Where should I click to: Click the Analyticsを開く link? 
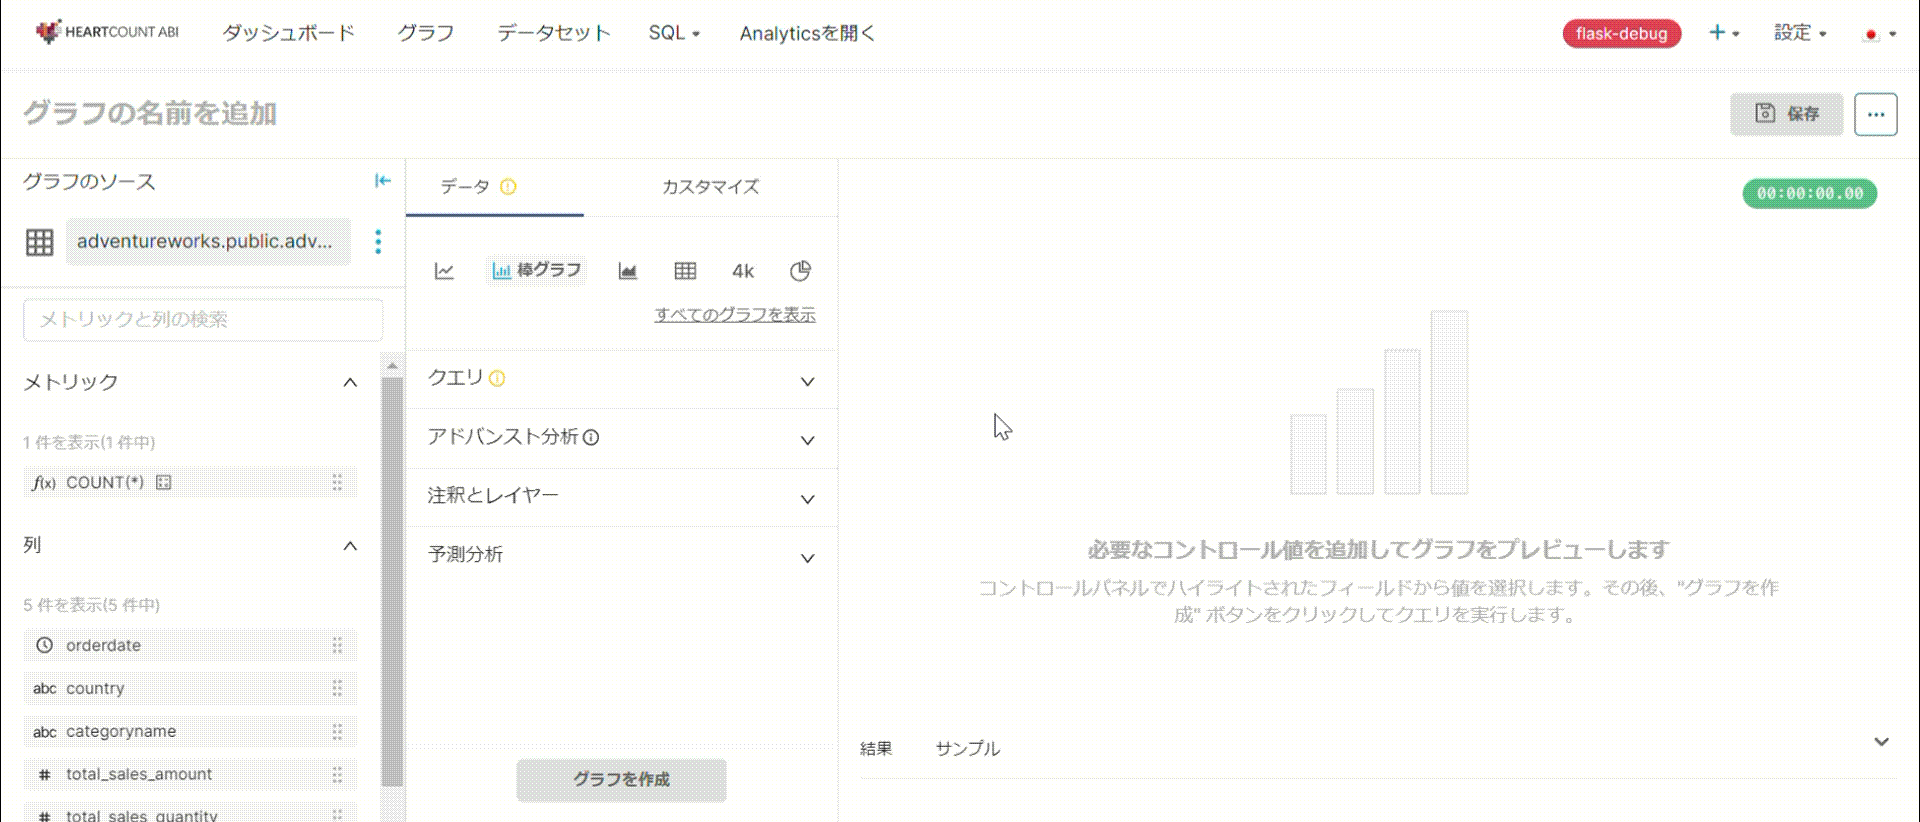point(807,33)
